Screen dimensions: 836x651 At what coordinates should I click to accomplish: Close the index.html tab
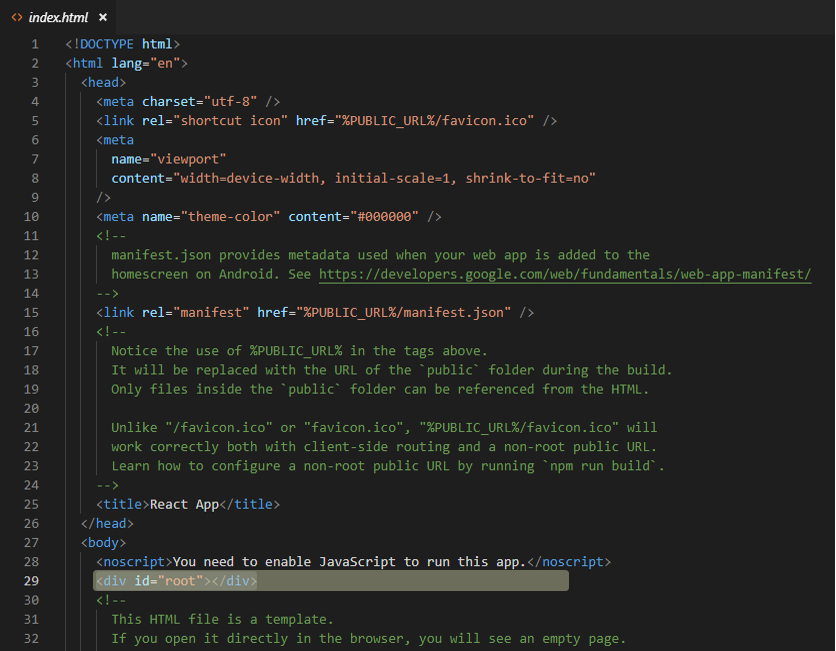[103, 18]
